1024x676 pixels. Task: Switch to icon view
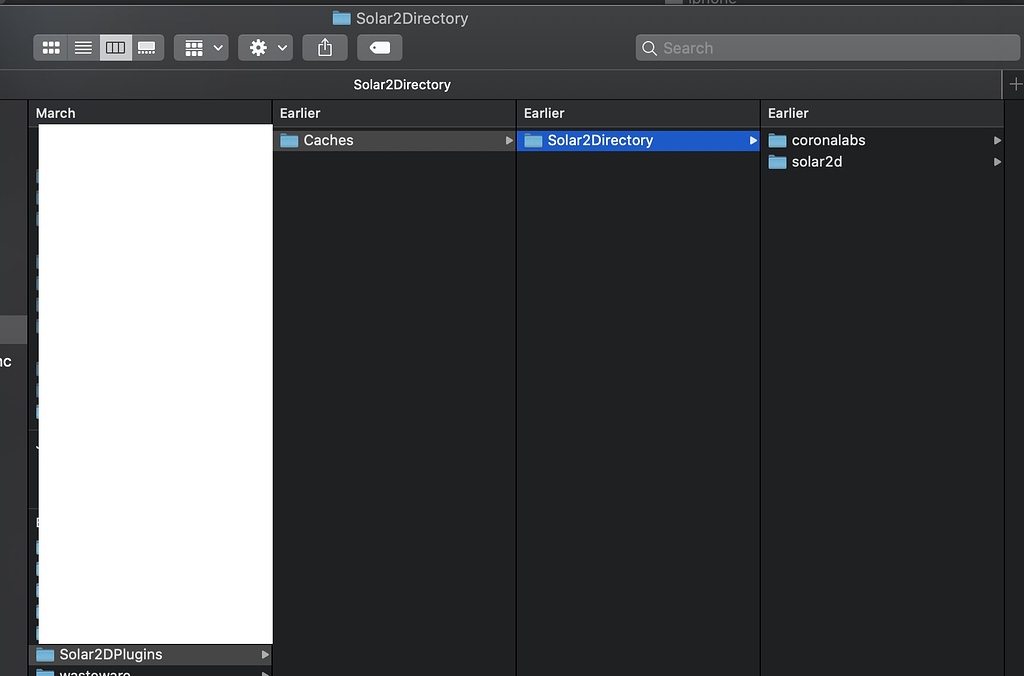click(50, 47)
